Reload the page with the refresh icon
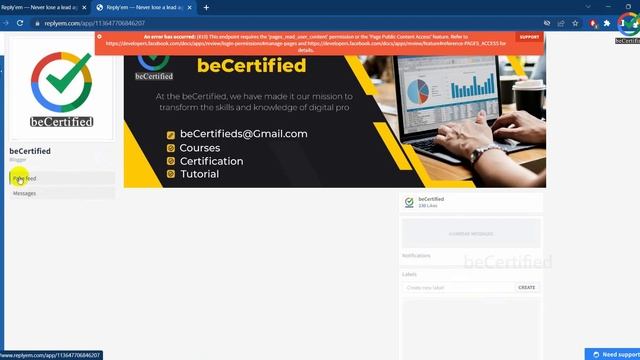 coord(20,23)
